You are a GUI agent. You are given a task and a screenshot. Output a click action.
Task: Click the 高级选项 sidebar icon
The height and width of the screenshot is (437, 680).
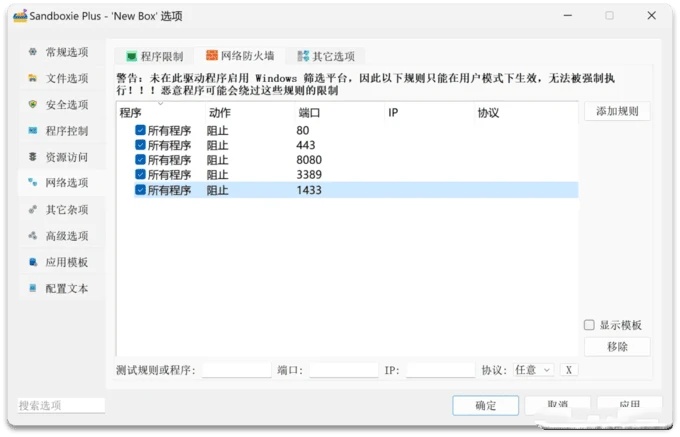click(x=33, y=235)
